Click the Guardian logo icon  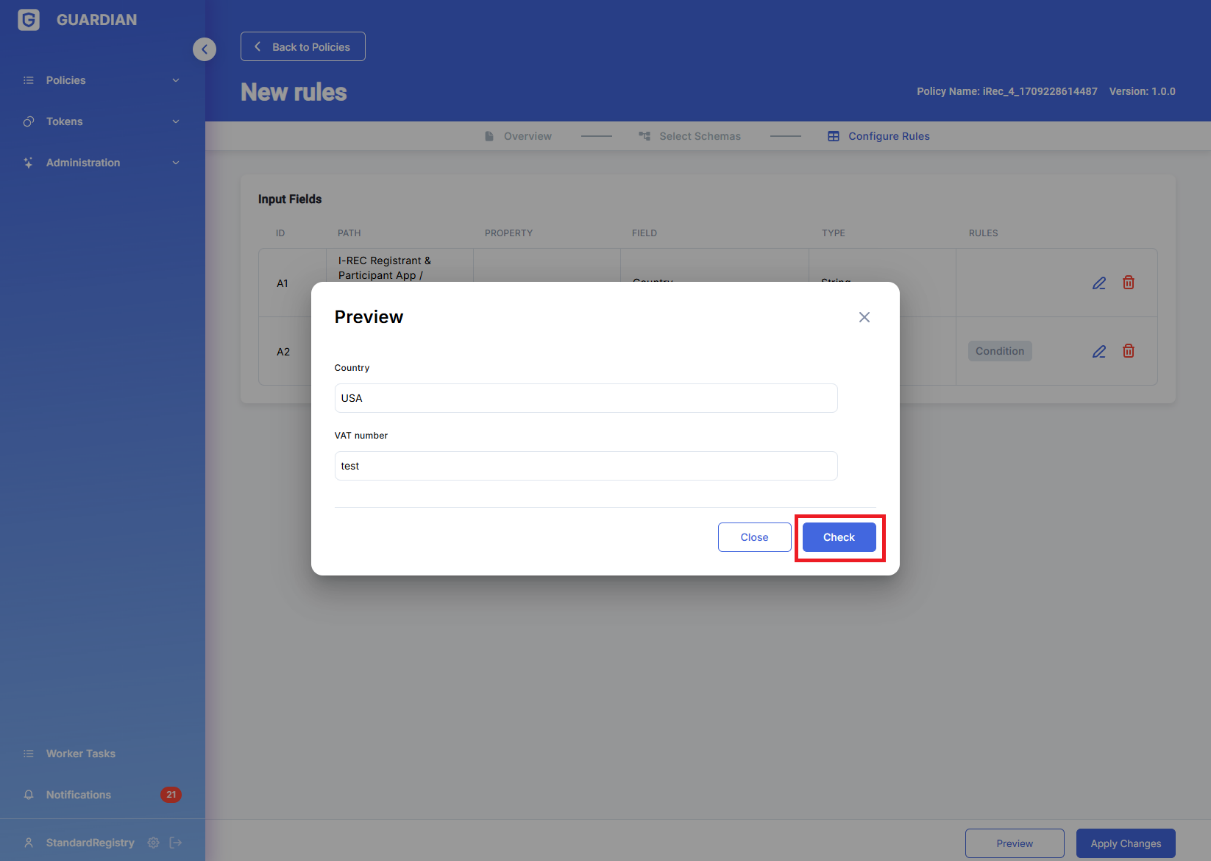(29, 20)
